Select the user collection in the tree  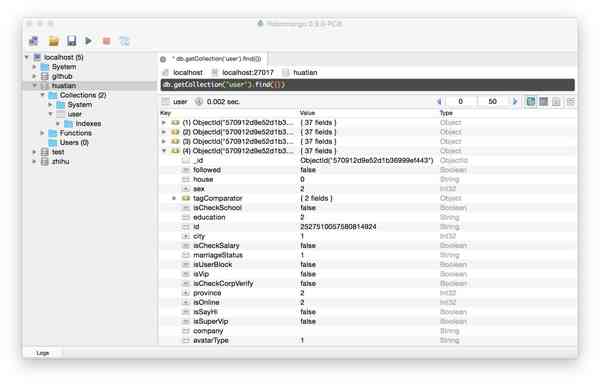click(x=75, y=114)
